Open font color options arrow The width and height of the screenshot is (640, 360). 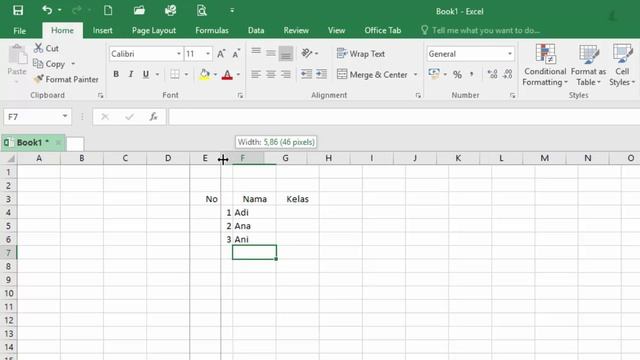pyautogui.click(x=238, y=74)
